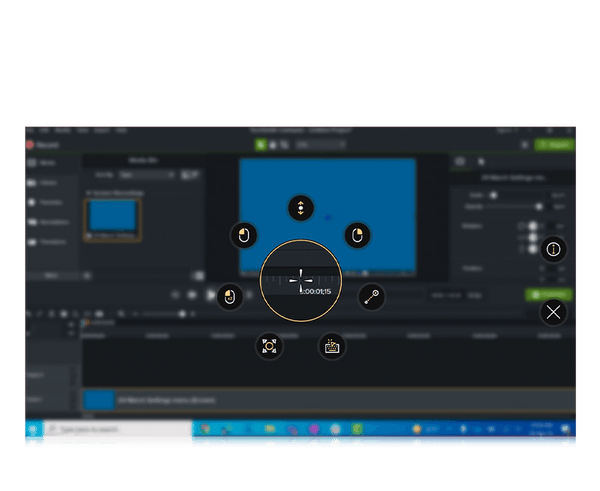Image resolution: width=600 pixels, height=491 pixels.
Task: Click the screen capture frame icon
Action: tap(270, 346)
